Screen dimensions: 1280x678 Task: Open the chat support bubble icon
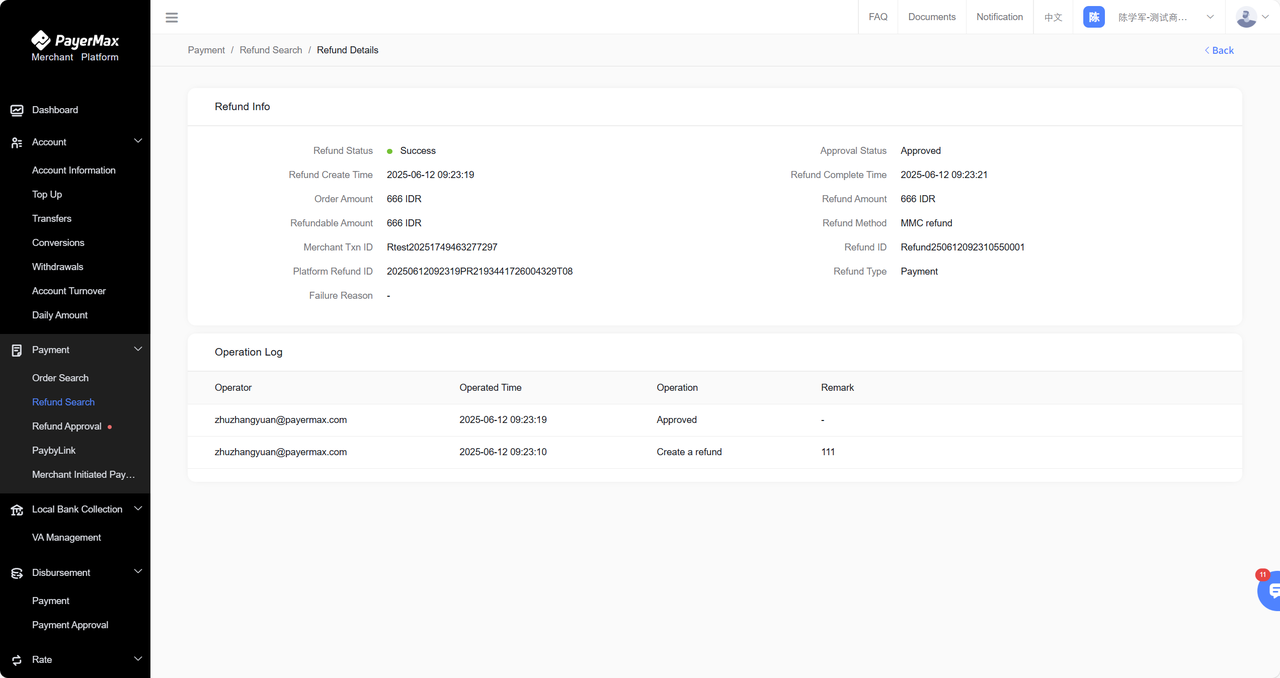click(x=1270, y=591)
